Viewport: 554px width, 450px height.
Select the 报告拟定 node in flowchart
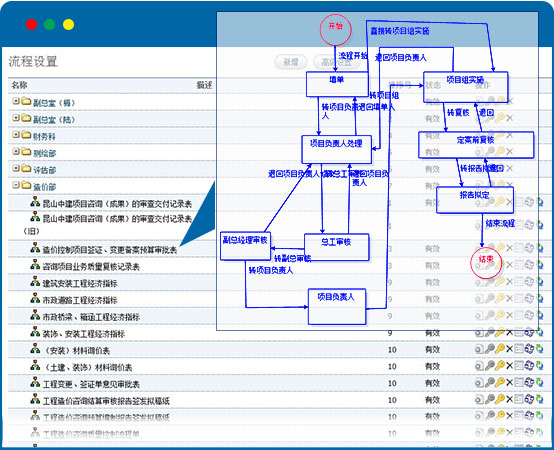pyautogui.click(x=475, y=200)
